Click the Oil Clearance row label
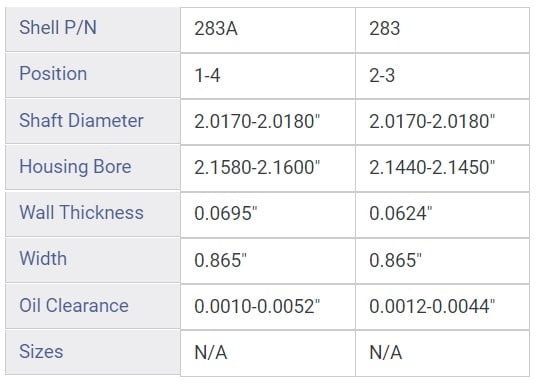 [93, 306]
